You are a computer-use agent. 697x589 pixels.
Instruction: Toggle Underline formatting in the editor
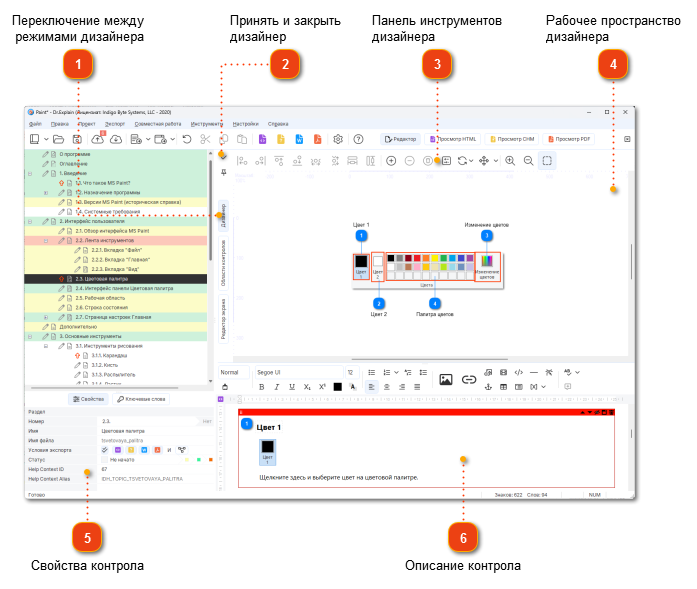(x=291, y=386)
